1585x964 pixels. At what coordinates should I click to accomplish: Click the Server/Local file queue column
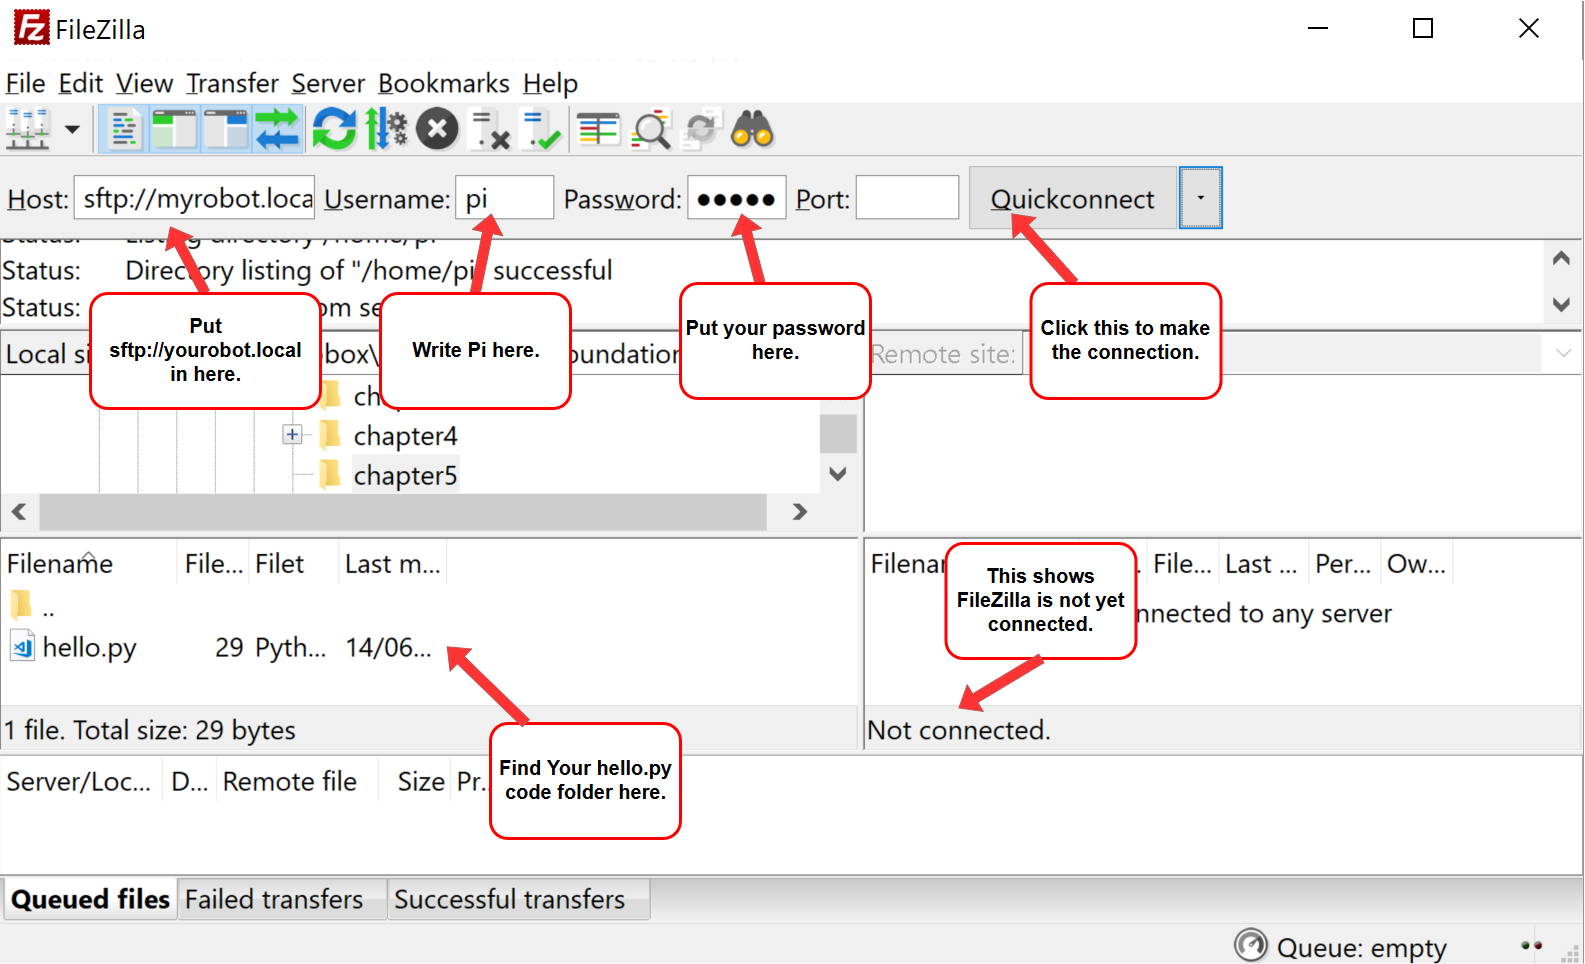[79, 782]
